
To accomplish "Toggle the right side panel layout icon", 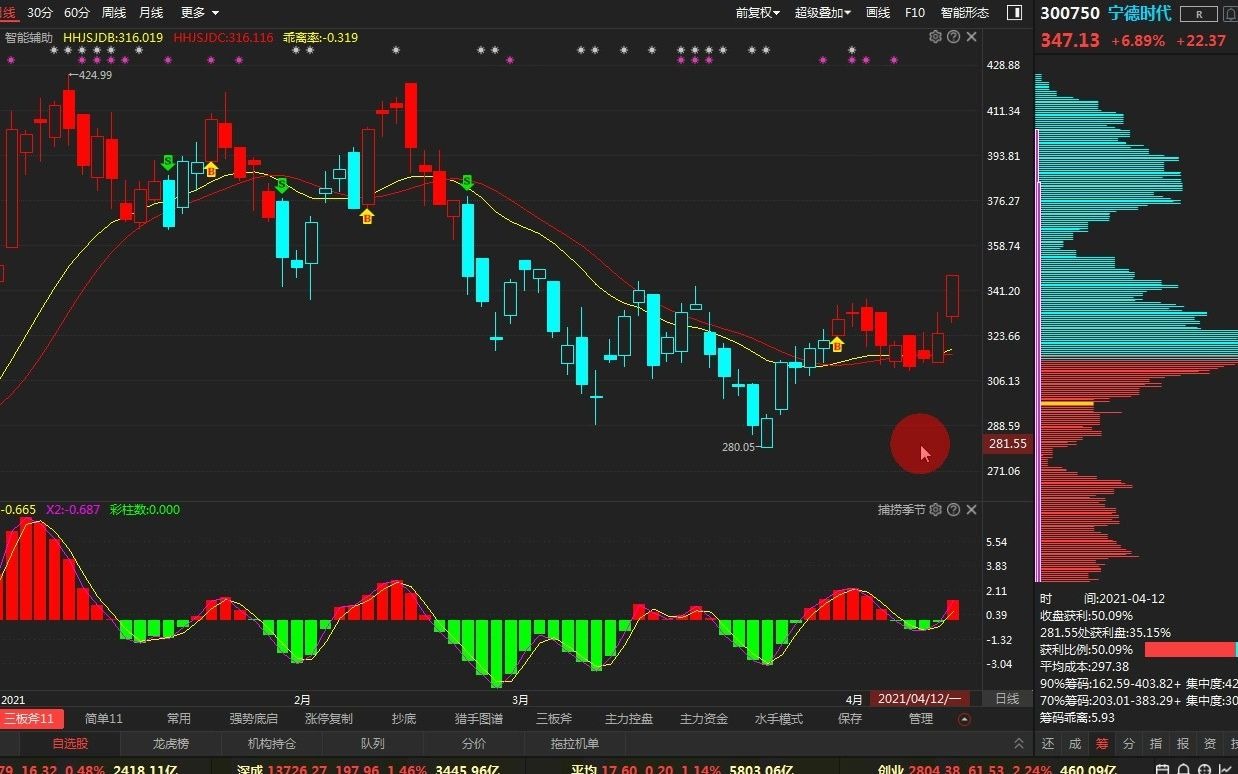I will 1014,13.
